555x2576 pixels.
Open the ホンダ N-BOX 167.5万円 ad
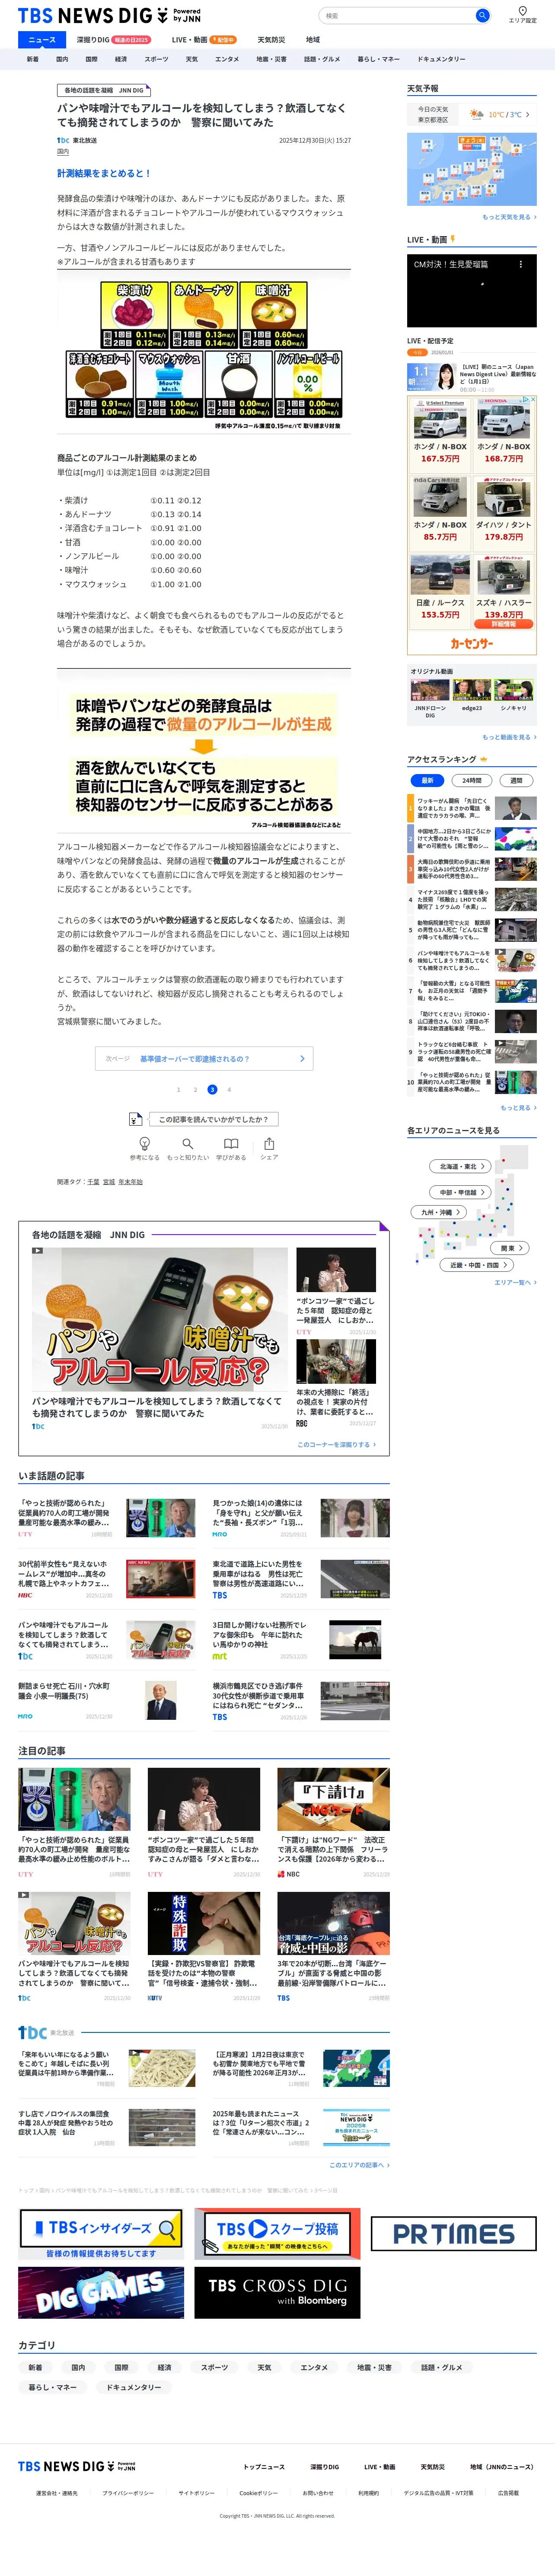[440, 433]
